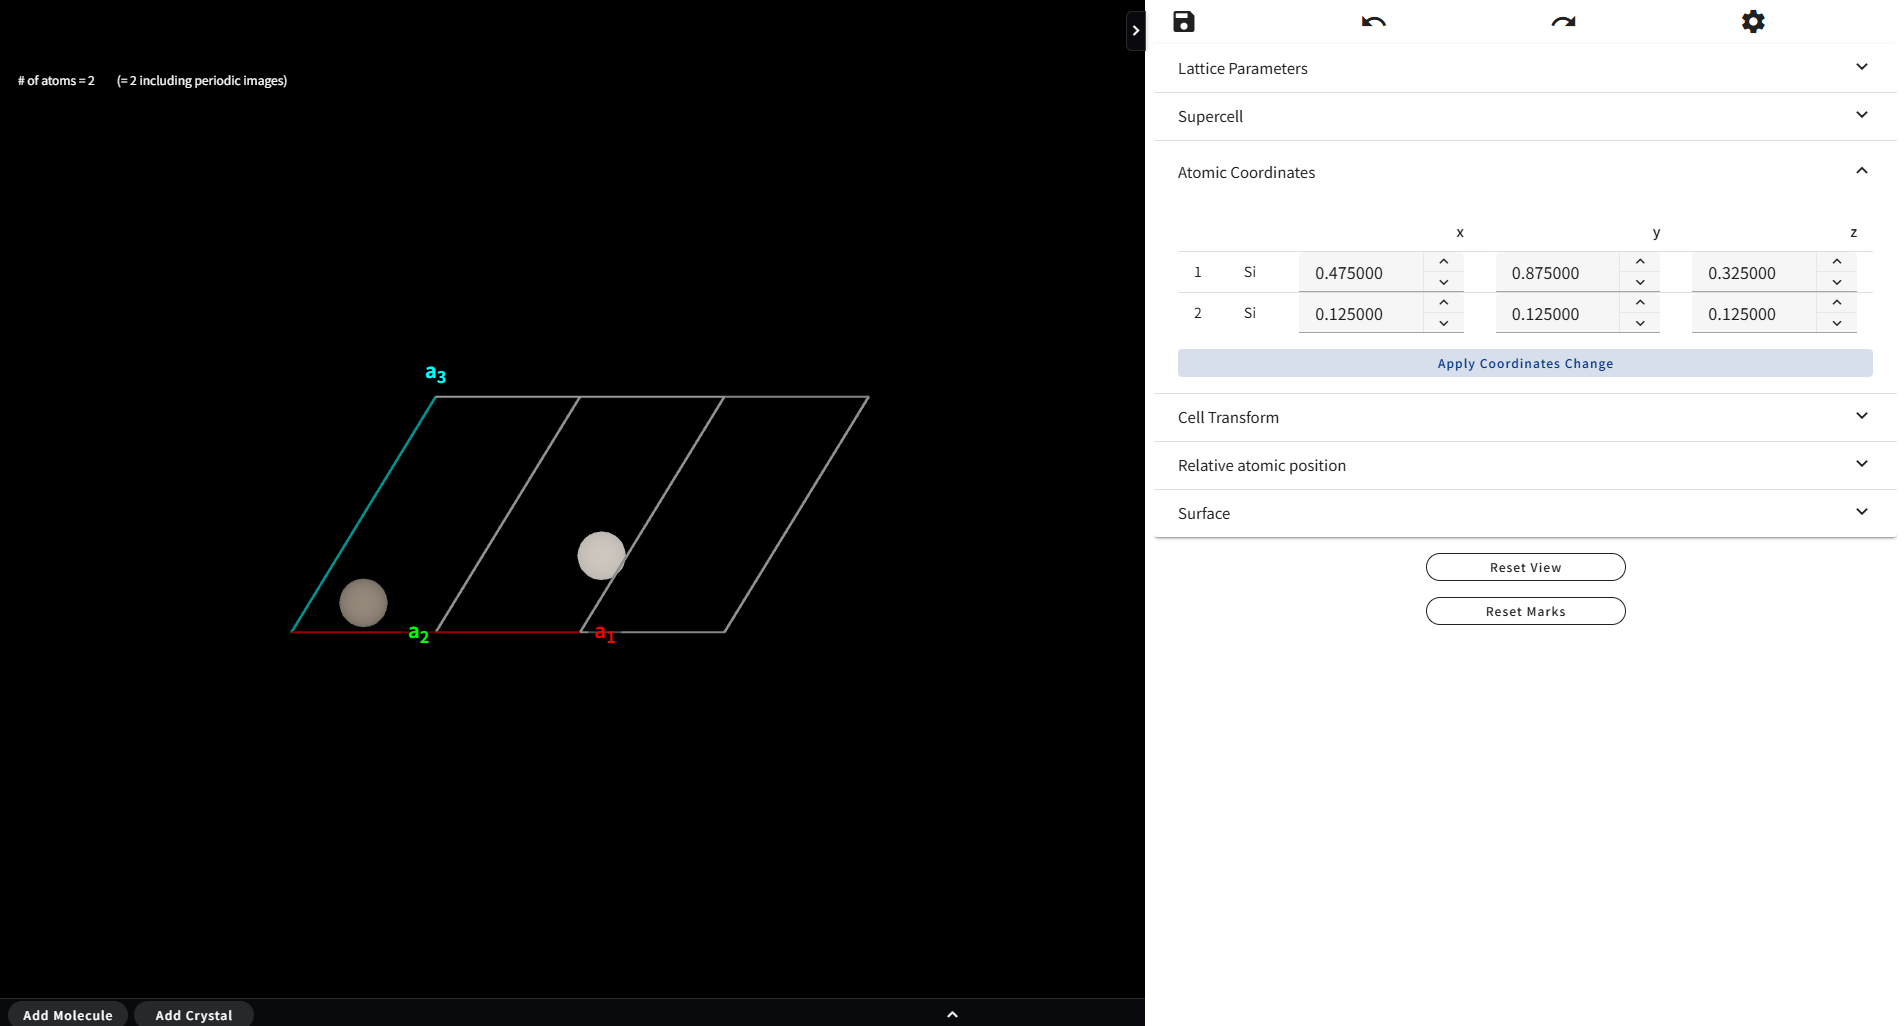Click Add Crystal
The image size is (1904, 1026).
(x=193, y=1015)
